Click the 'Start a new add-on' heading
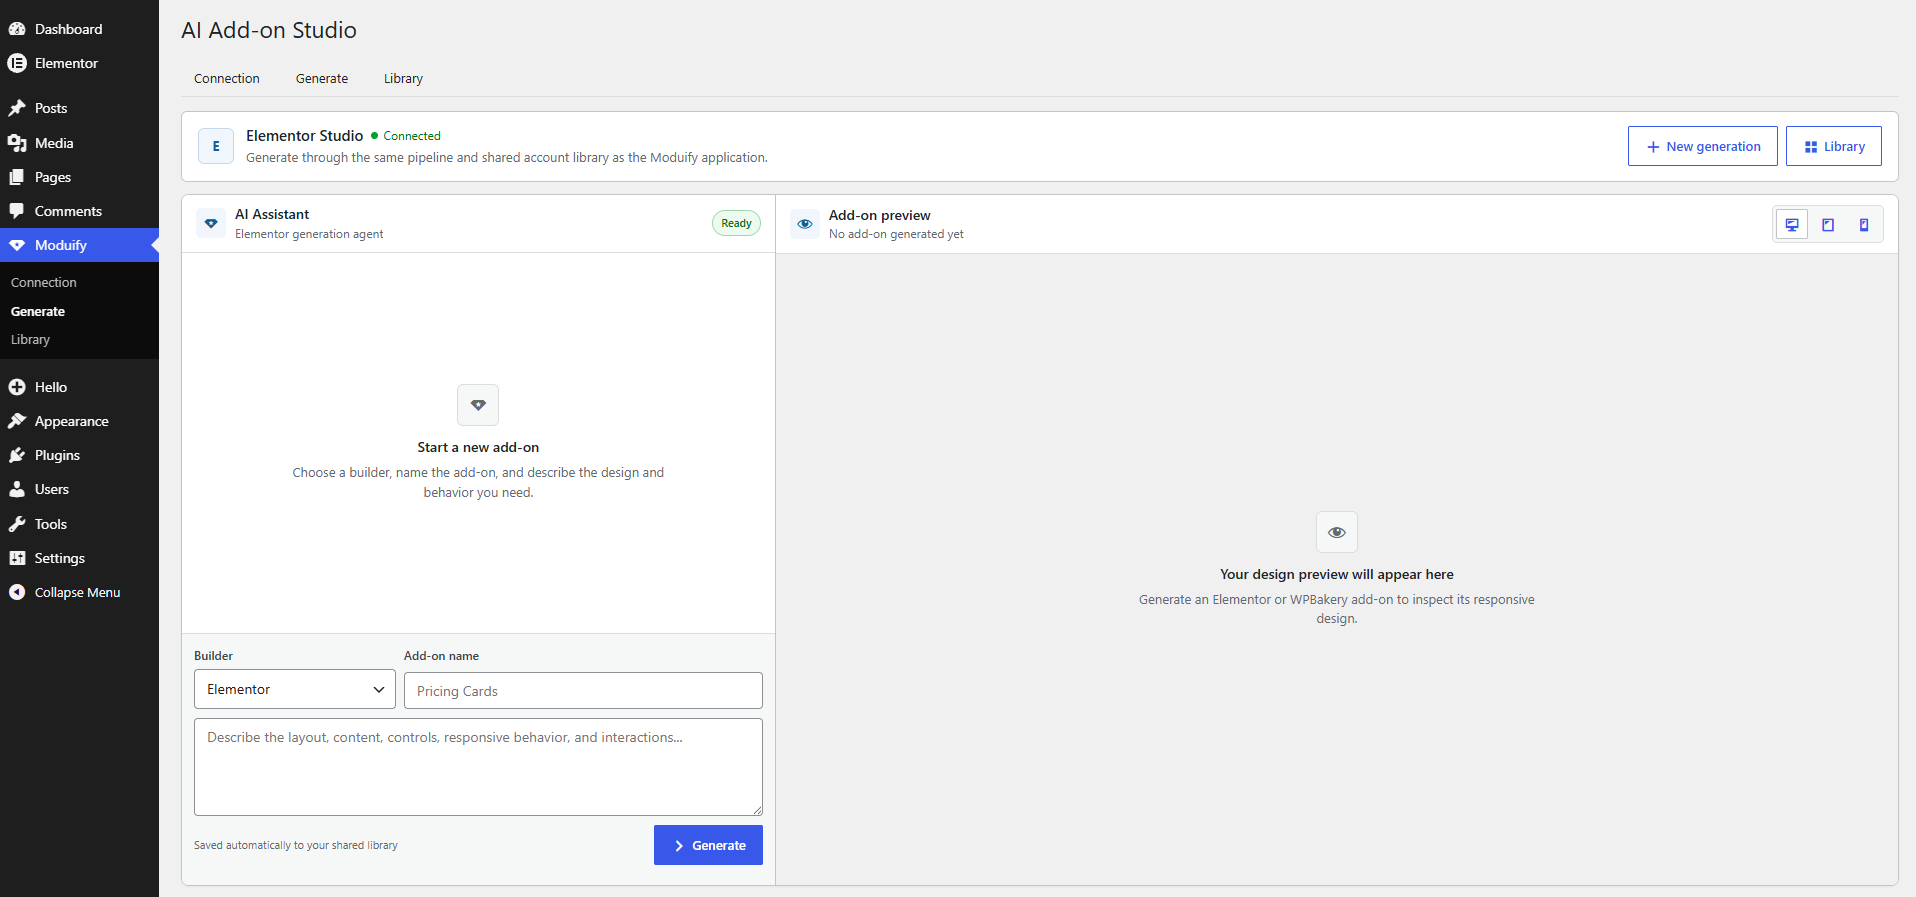The width and height of the screenshot is (1916, 897). pos(478,447)
